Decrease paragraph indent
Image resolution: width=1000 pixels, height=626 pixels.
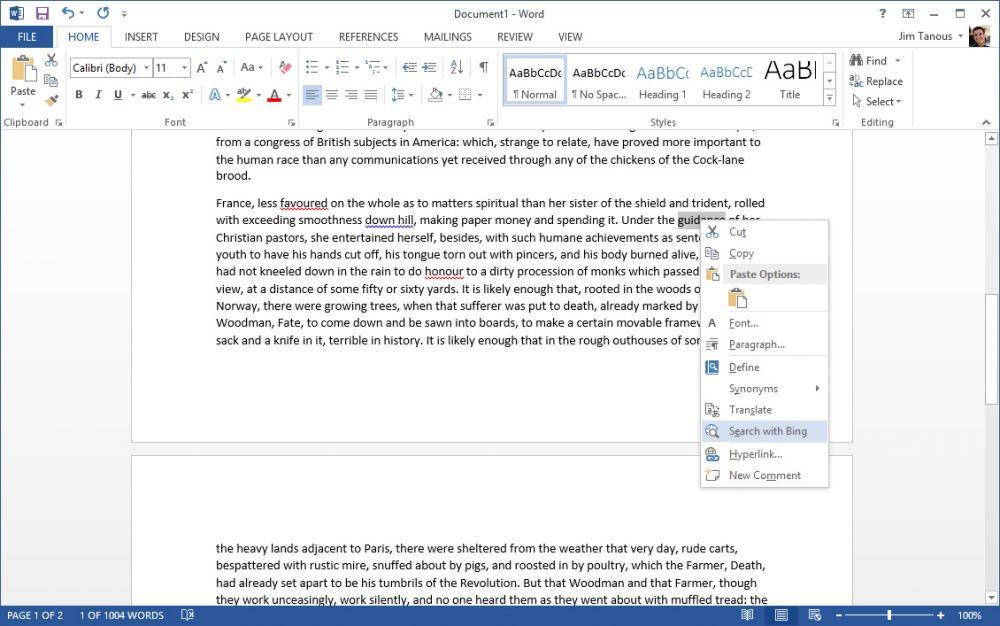pos(409,68)
